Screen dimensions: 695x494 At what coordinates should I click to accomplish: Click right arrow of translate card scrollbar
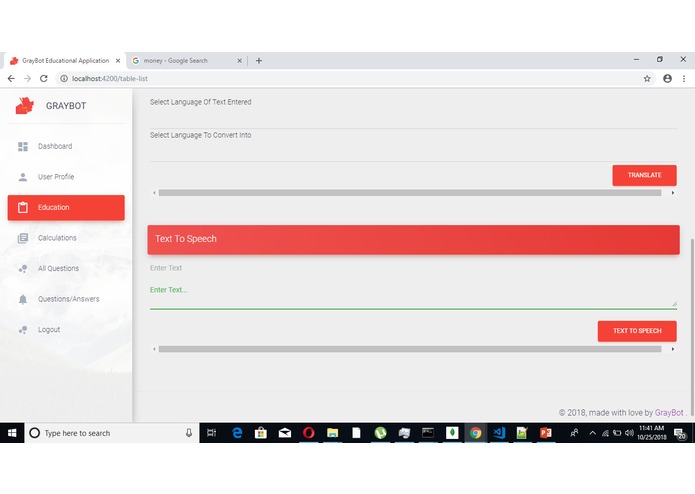click(x=673, y=193)
